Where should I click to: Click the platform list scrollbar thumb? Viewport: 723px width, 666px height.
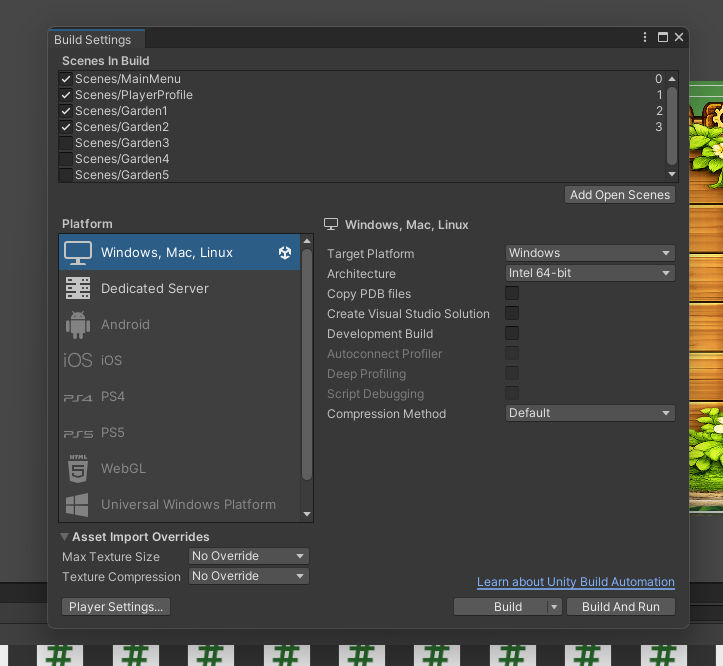[307, 364]
